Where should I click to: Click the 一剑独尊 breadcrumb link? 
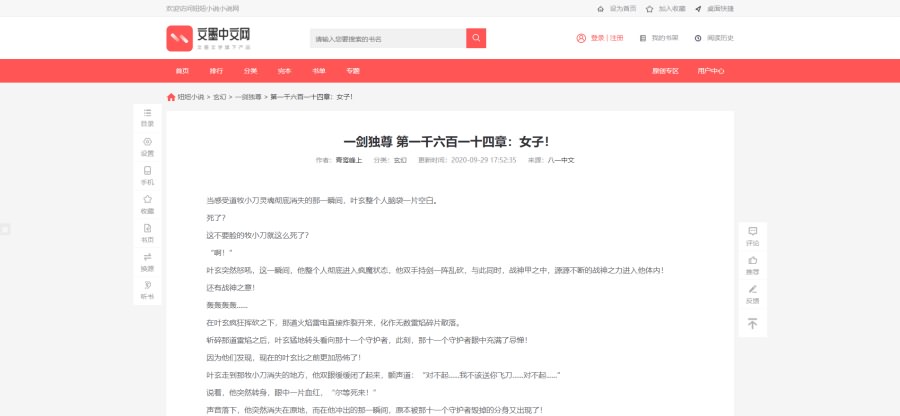[x=248, y=97]
